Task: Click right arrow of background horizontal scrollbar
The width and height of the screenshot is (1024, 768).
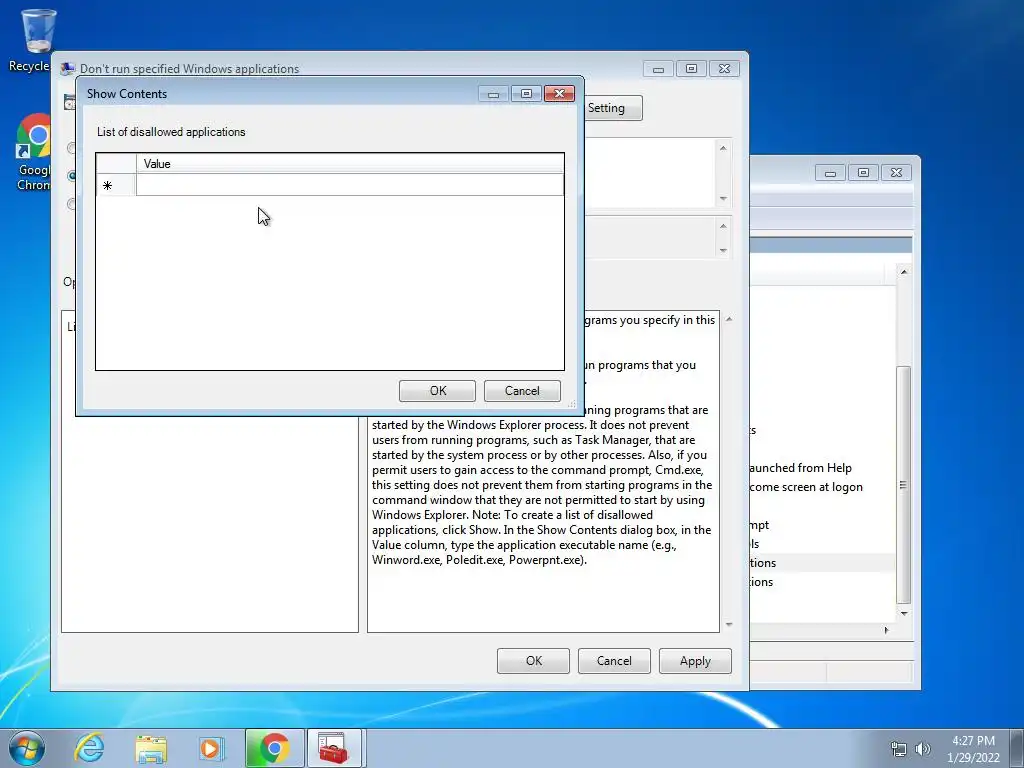Action: click(886, 630)
